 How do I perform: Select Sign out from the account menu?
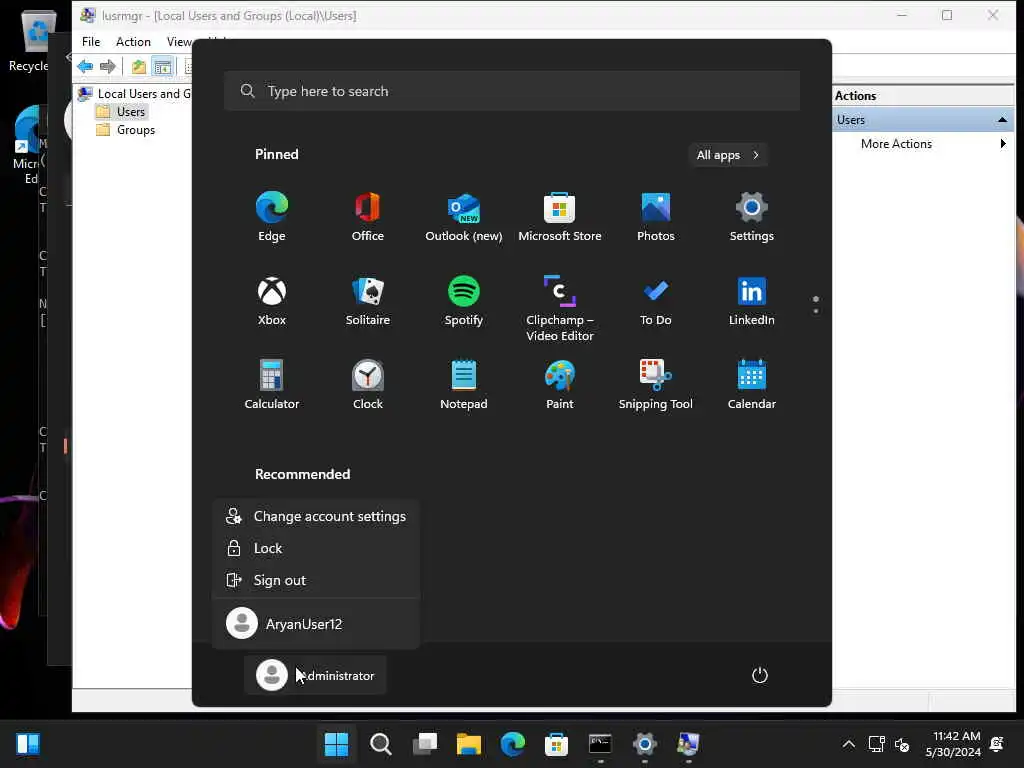(316, 580)
